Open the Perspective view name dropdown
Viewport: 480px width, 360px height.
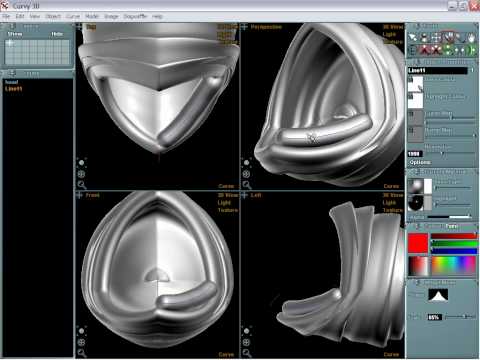[266, 27]
